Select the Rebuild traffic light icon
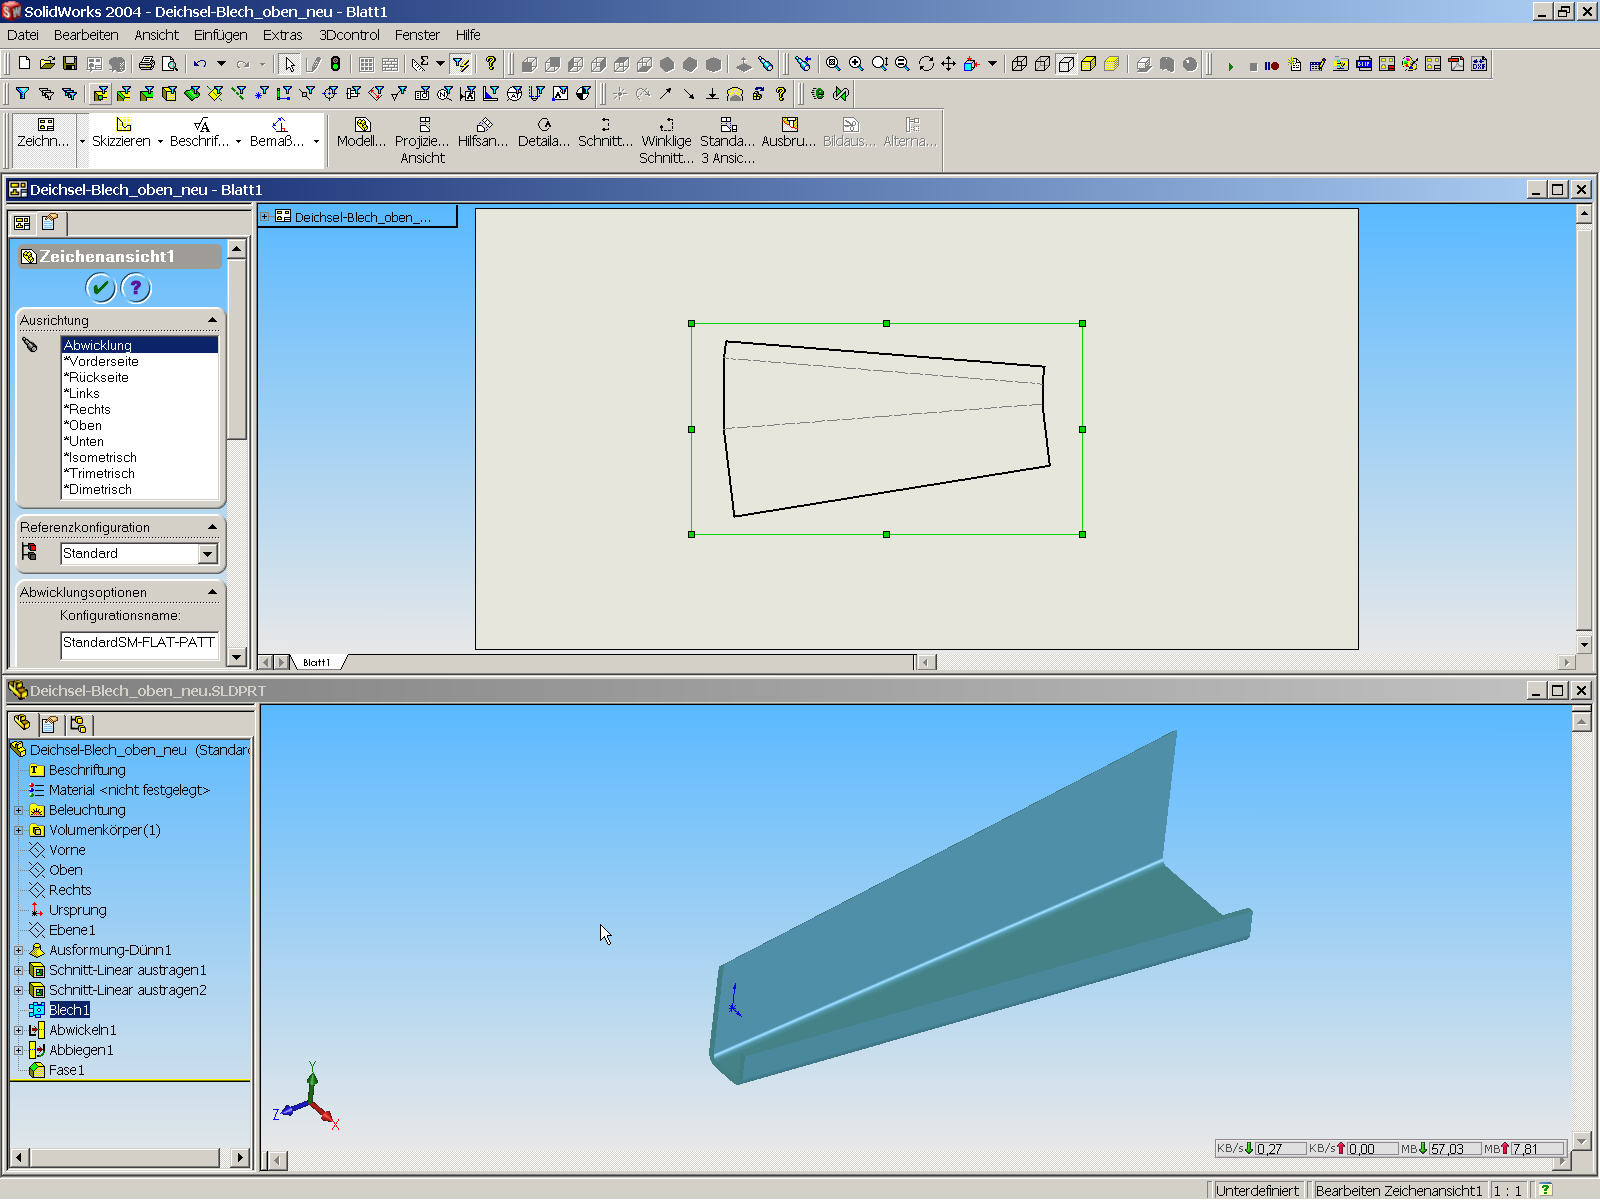Viewport: 1600px width, 1200px height. click(336, 64)
